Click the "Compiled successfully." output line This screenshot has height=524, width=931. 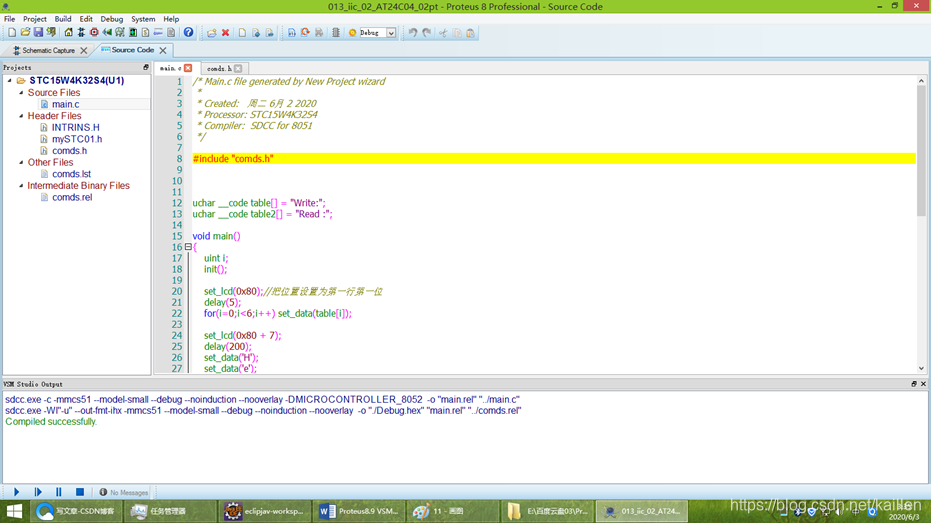tap(51, 421)
